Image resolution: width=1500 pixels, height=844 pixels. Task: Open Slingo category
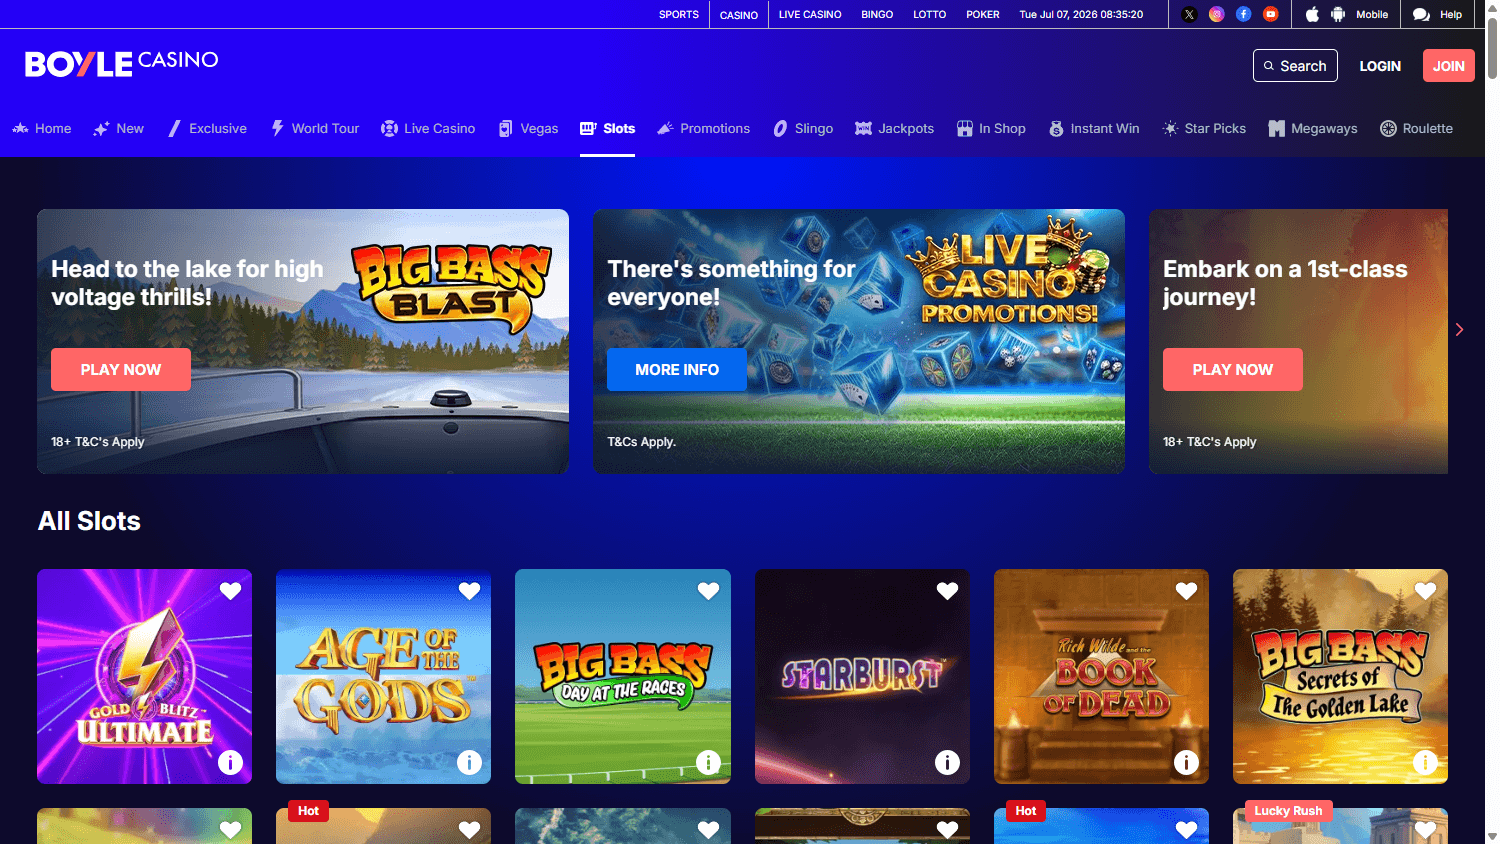coord(803,128)
